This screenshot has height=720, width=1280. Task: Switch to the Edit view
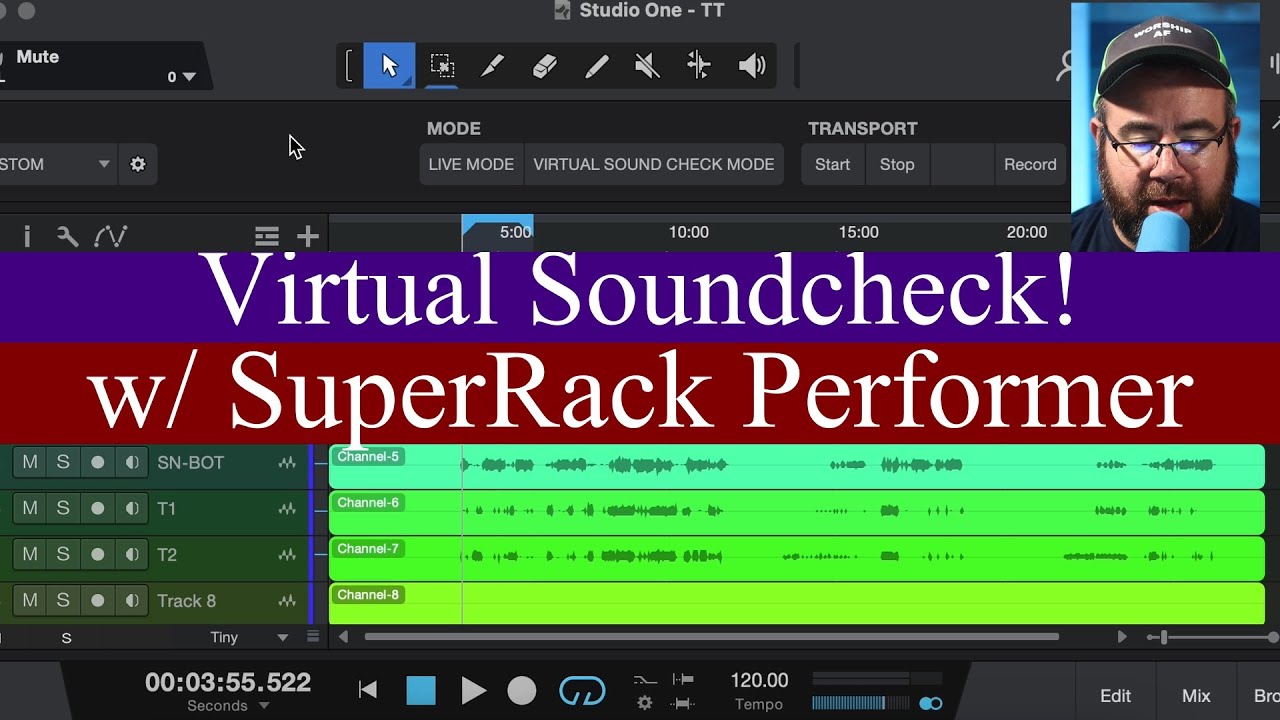(x=1115, y=696)
